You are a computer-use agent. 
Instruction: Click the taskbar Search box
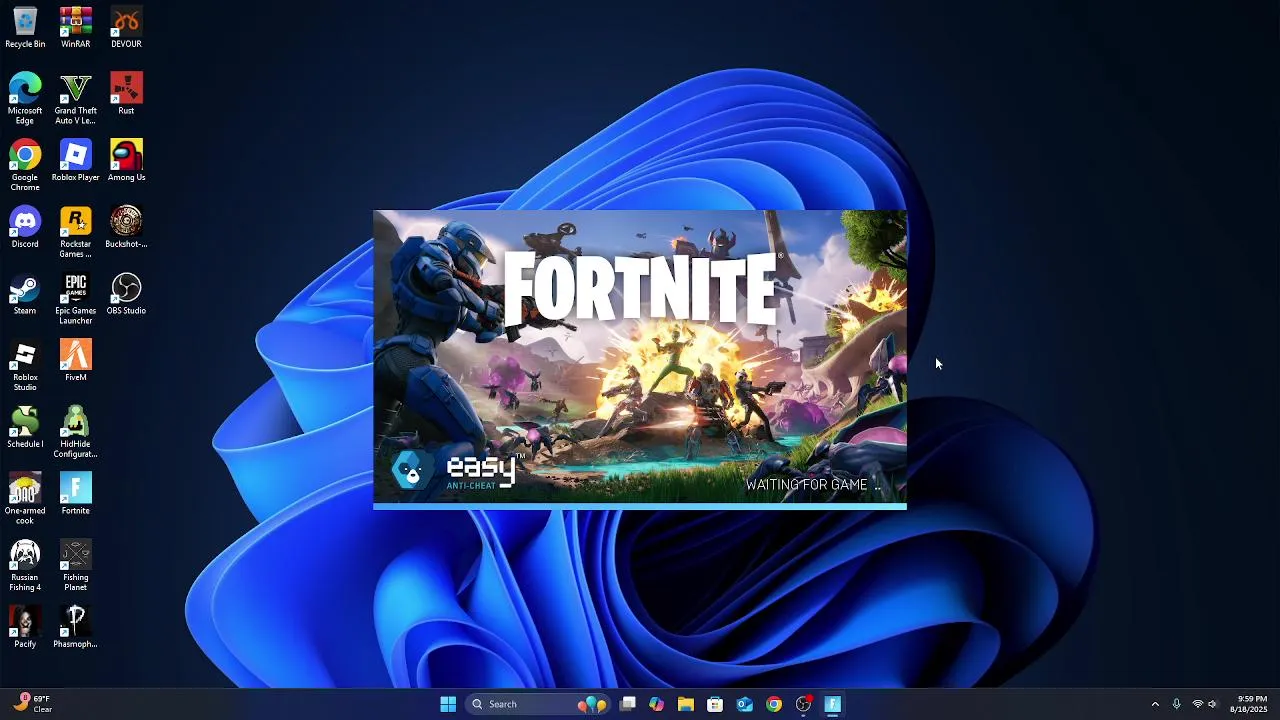(x=540, y=704)
